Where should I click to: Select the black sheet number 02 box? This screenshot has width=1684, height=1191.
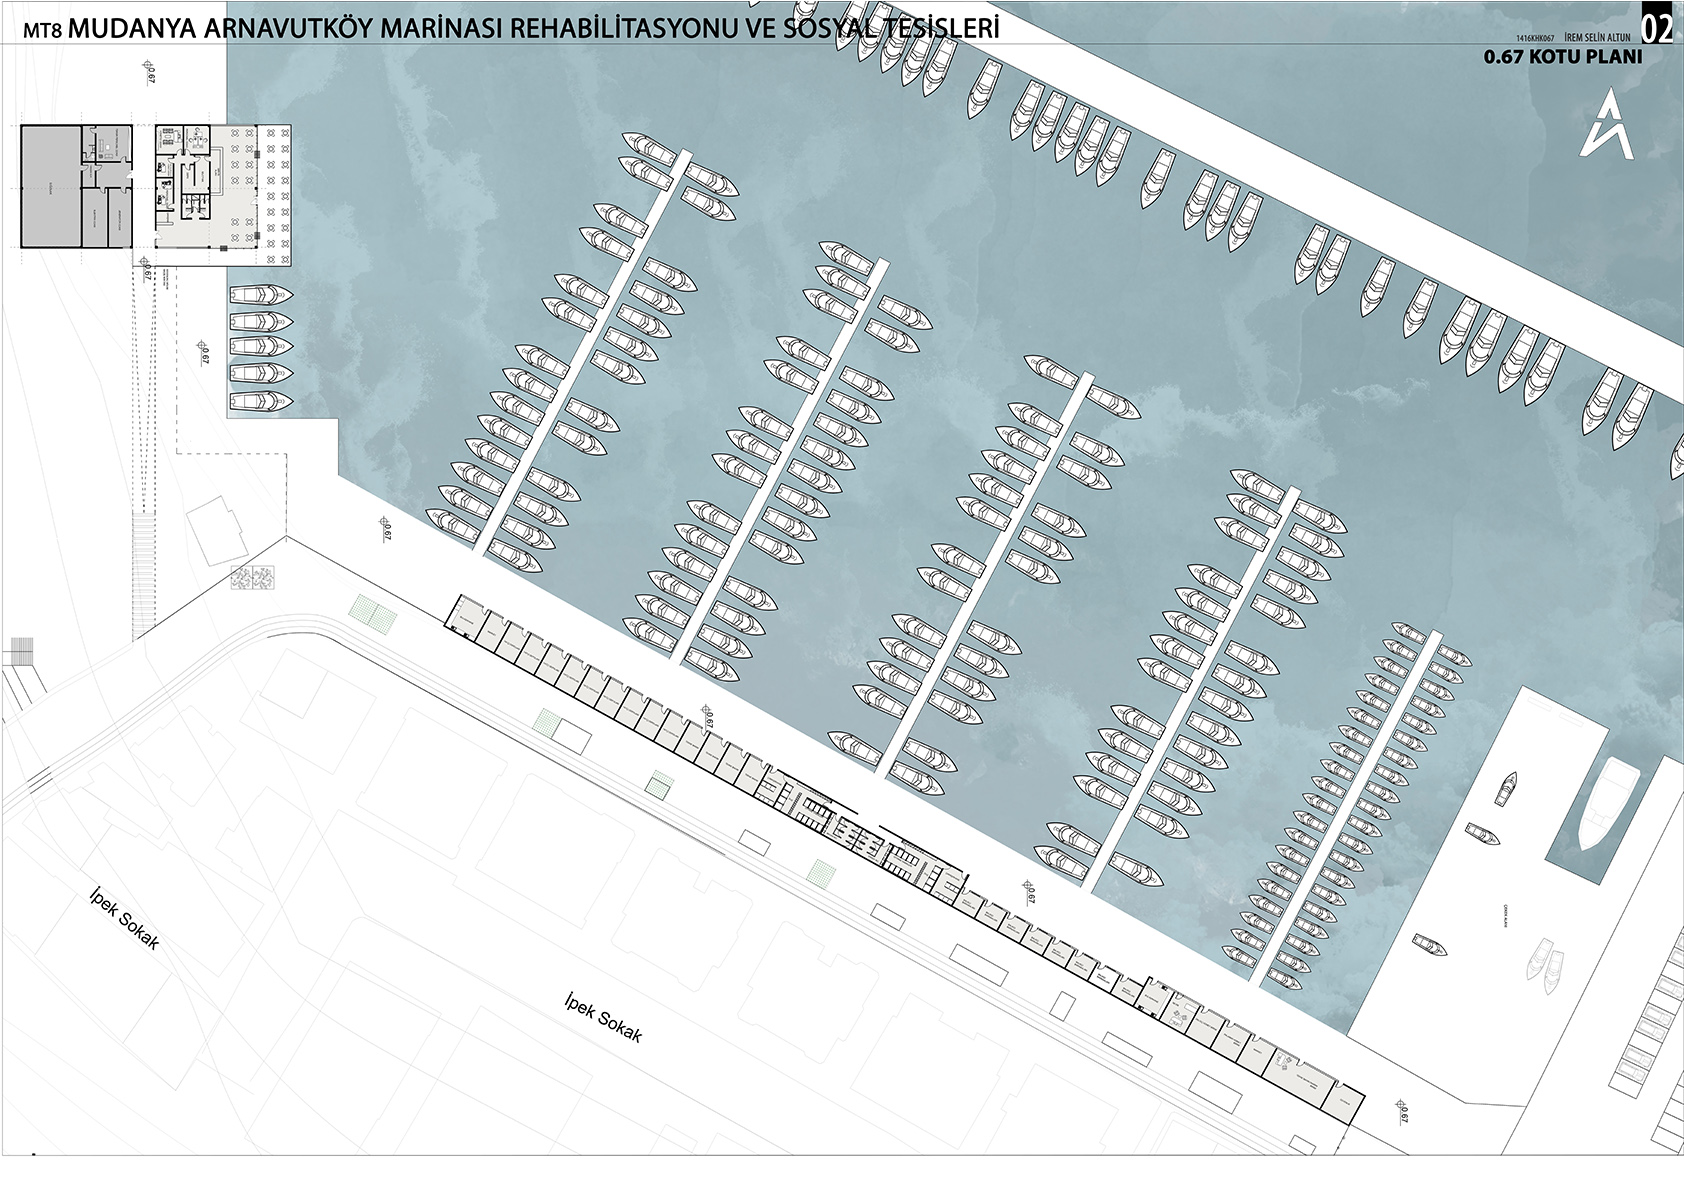pyautogui.click(x=1658, y=25)
